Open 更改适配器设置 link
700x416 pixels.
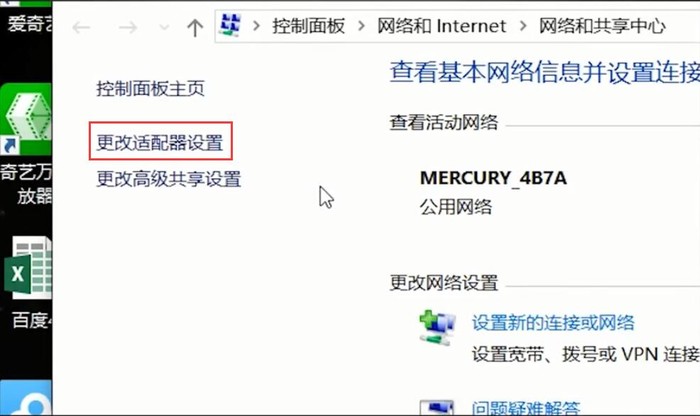(x=160, y=143)
